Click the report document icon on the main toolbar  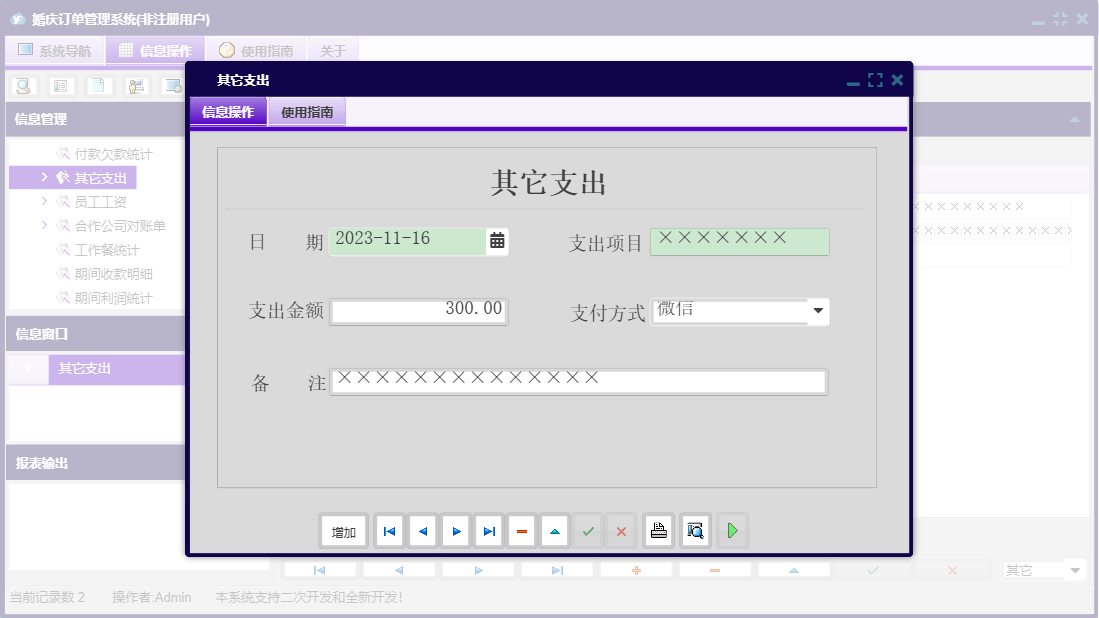(x=97, y=86)
